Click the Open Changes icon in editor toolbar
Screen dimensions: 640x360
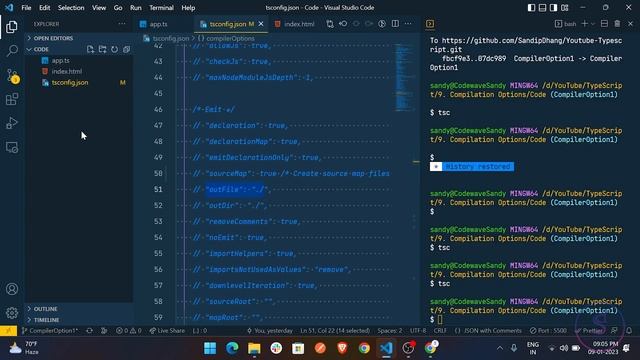point(330,24)
